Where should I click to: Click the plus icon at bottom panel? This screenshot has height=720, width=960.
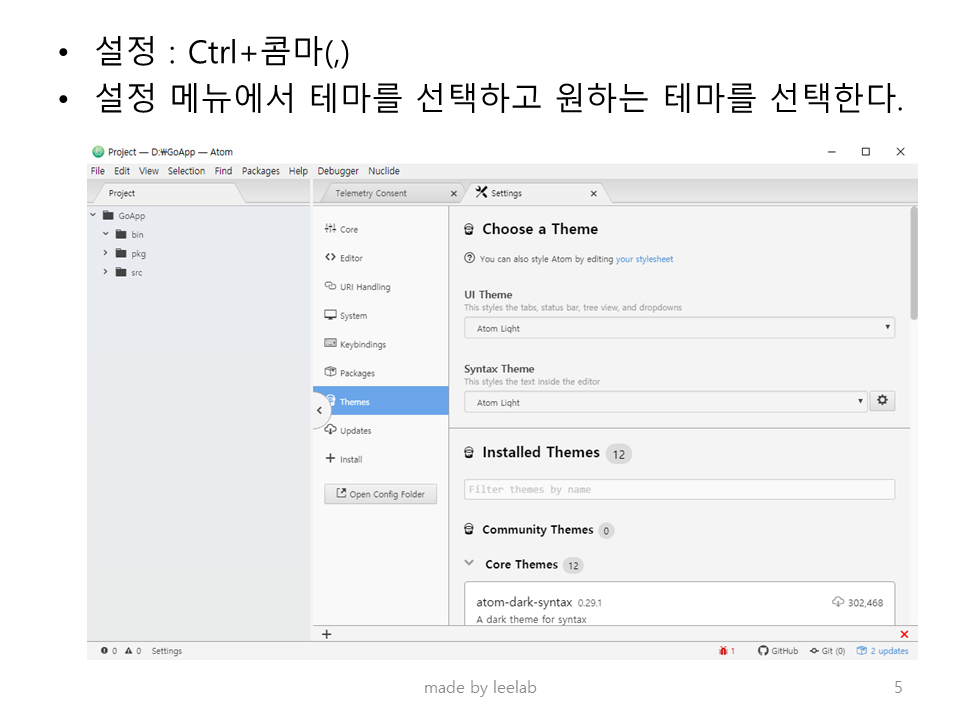click(x=326, y=634)
